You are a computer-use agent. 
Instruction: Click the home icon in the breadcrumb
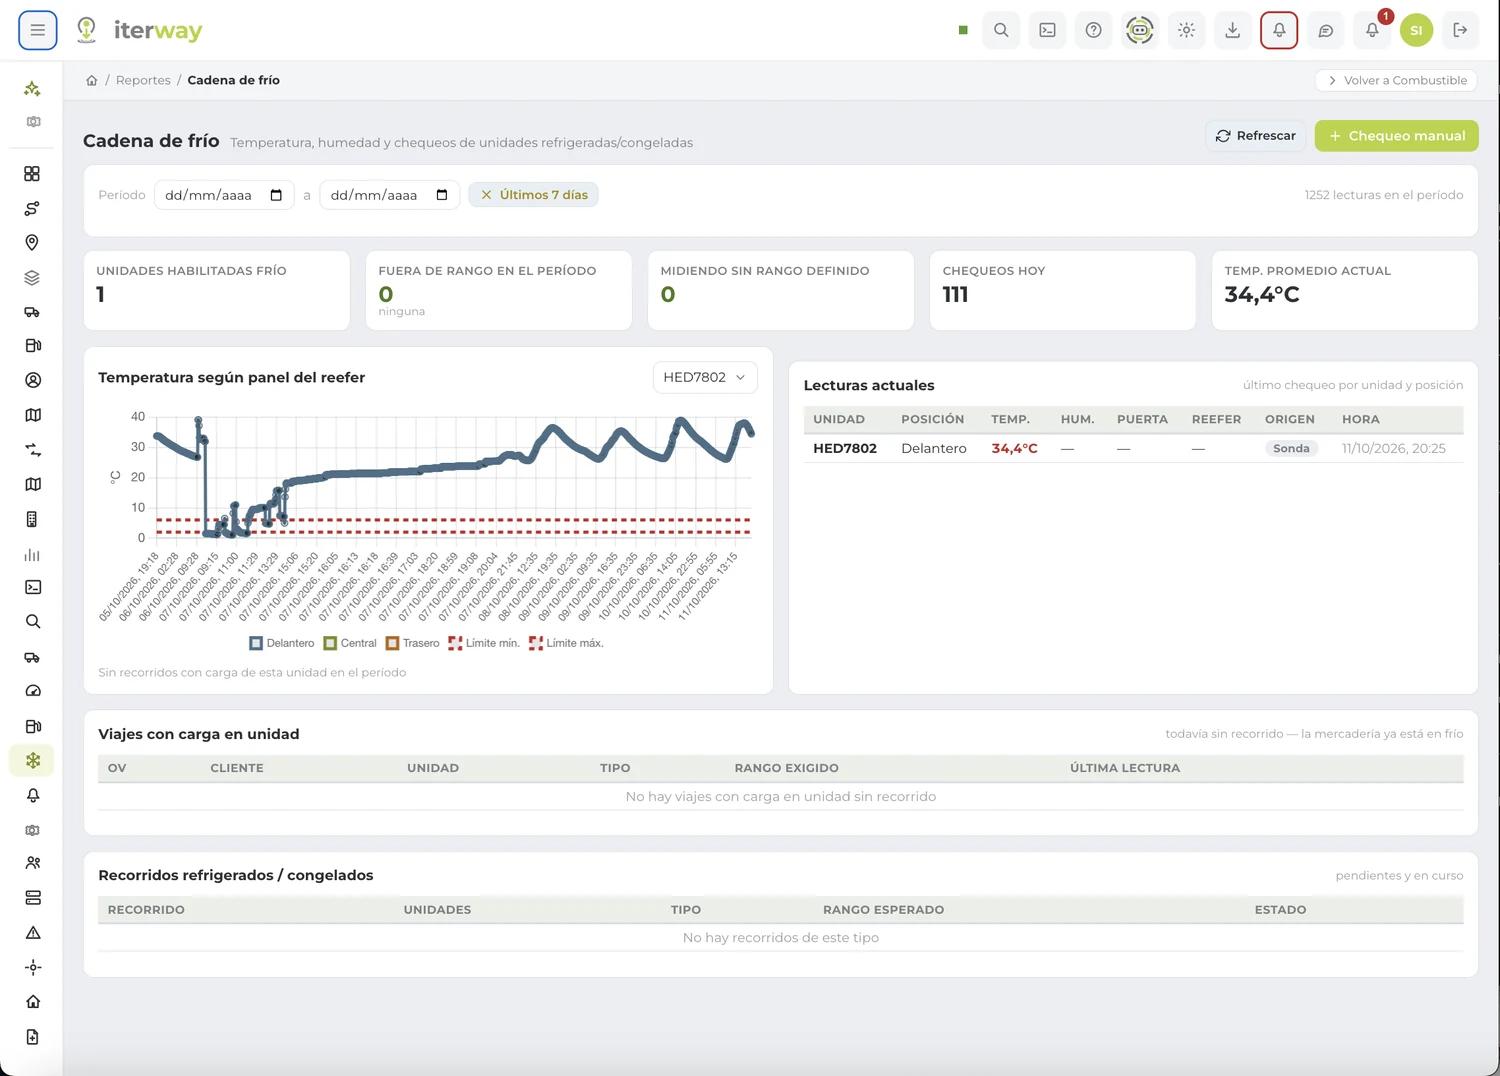pyautogui.click(x=91, y=80)
